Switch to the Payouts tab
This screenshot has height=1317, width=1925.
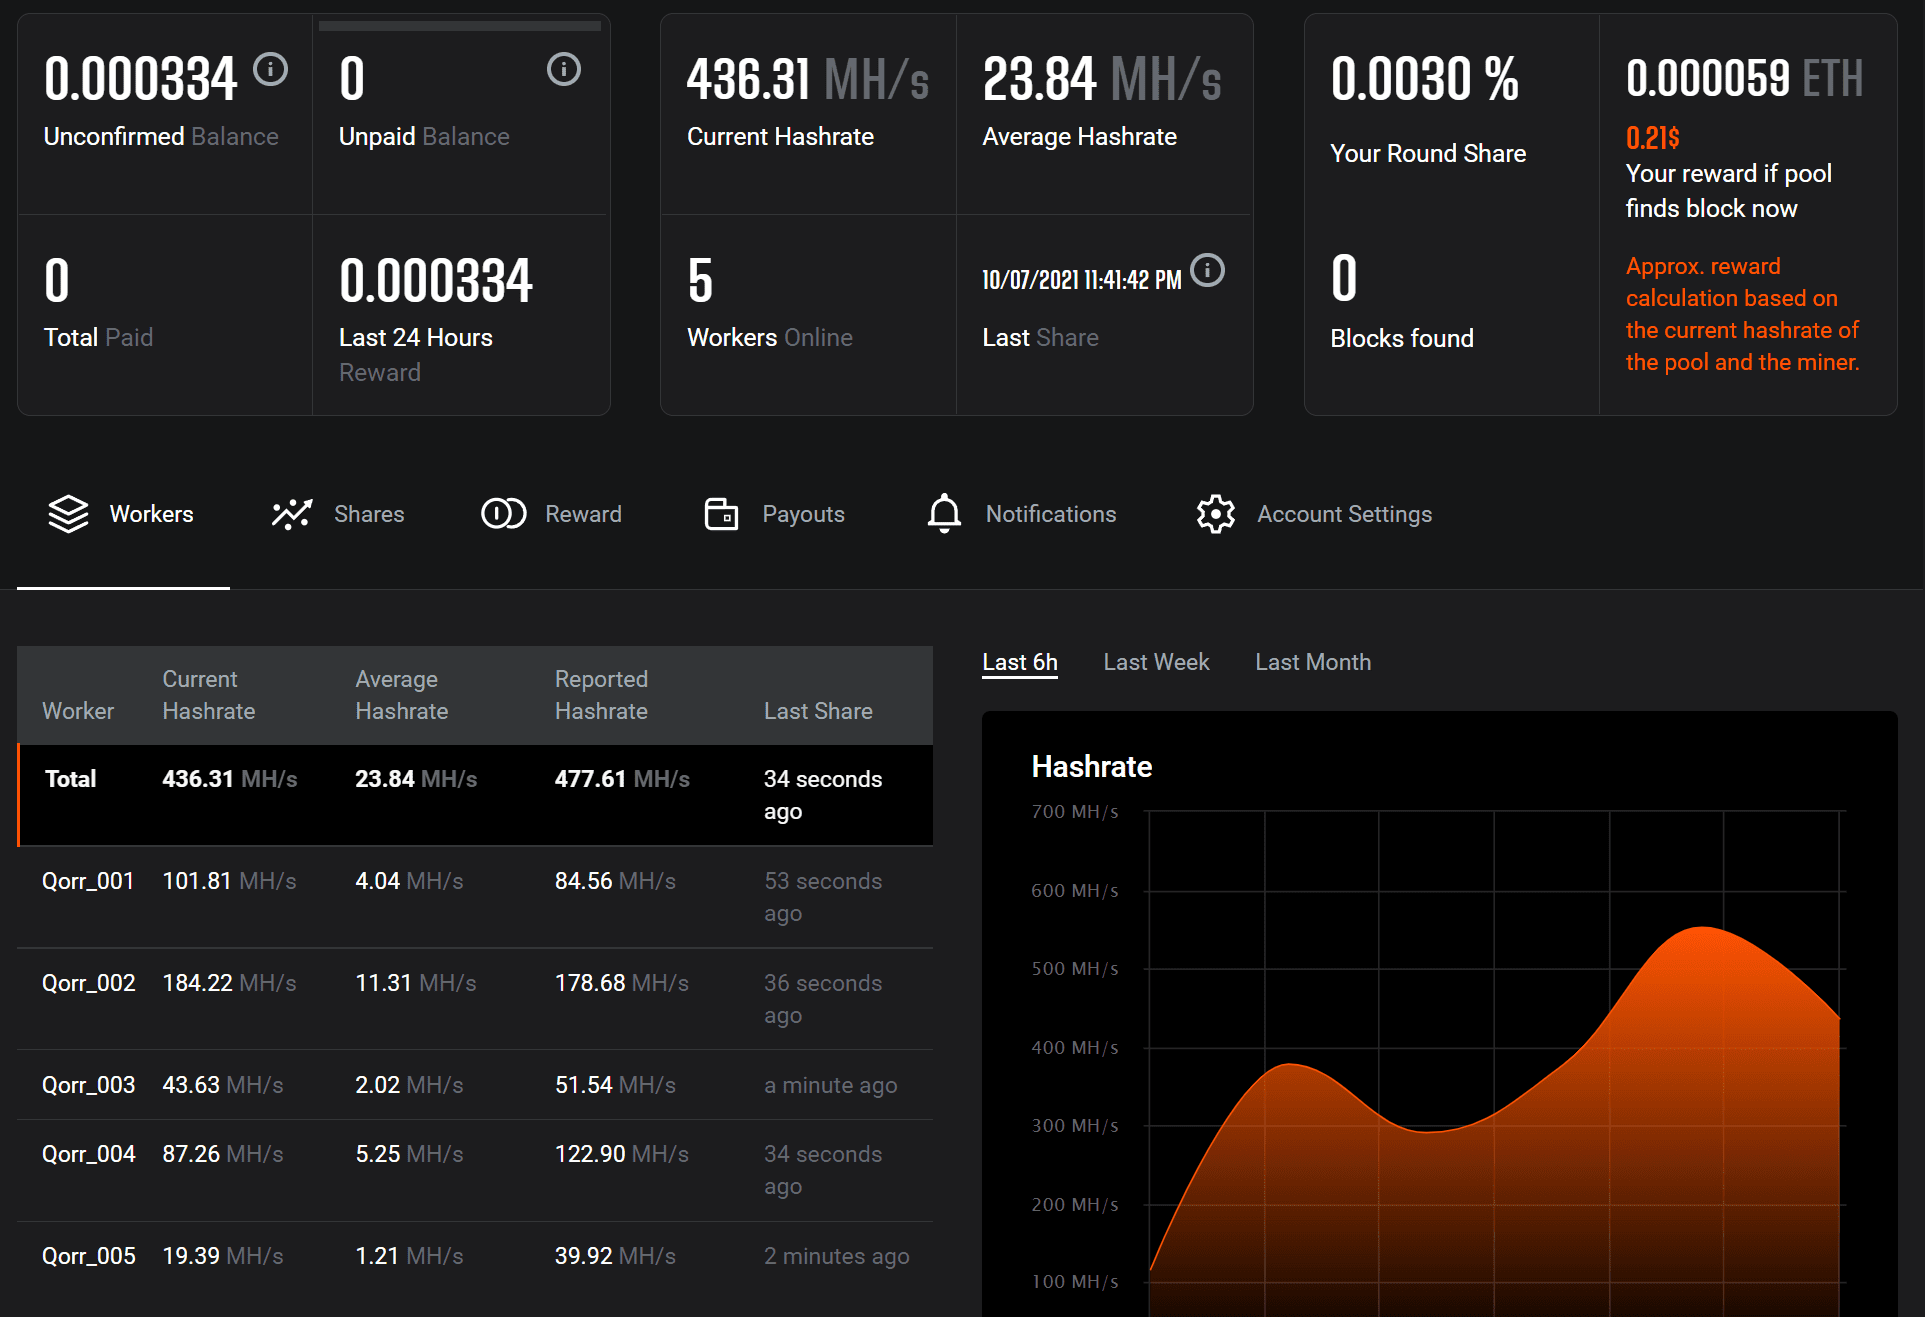point(802,514)
